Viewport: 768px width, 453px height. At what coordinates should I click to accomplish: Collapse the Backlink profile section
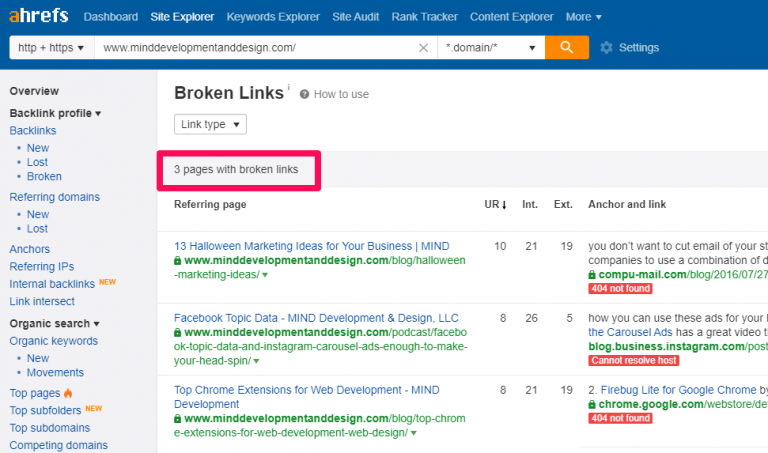pyautogui.click(x=55, y=113)
